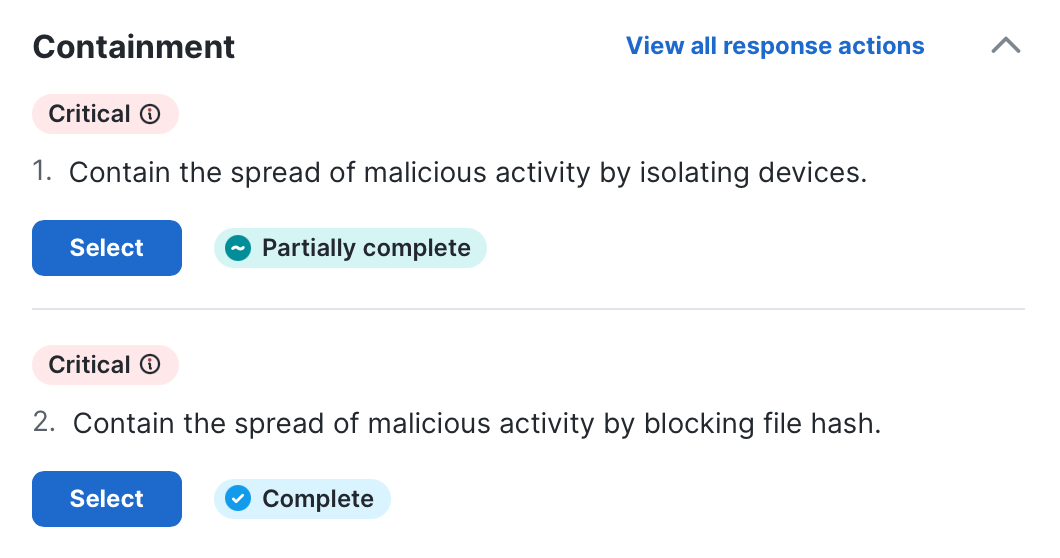The width and height of the screenshot is (1060, 558).
Task: Click the Complete status badge text
Action: [318, 499]
